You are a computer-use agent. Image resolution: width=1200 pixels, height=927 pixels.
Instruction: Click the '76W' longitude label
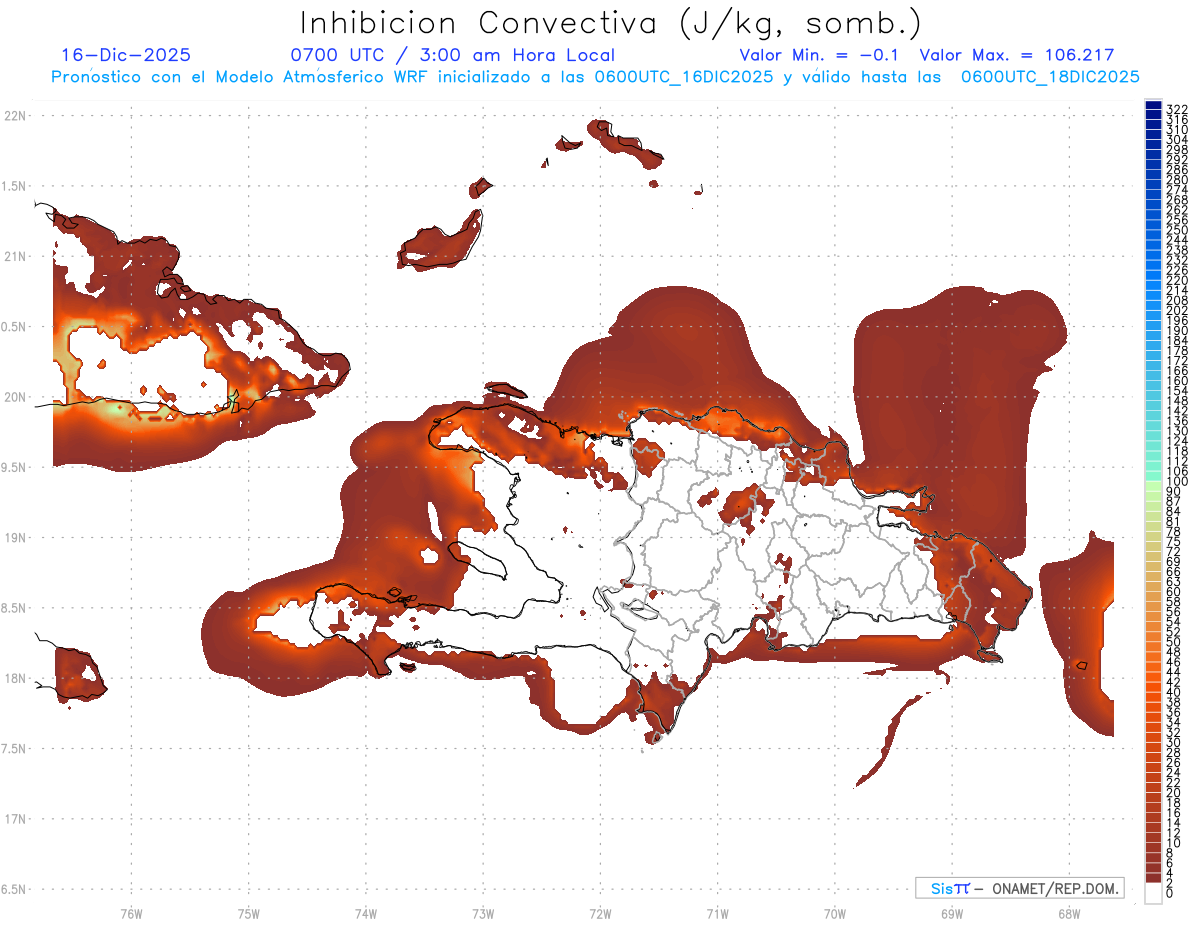pos(131,913)
